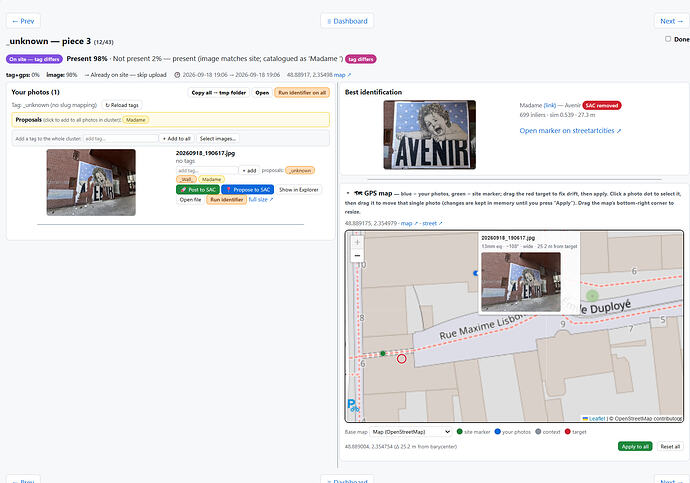This screenshot has height=483, width=690.
Task: Open the Madame (link) hyperlink
Action: point(550,106)
